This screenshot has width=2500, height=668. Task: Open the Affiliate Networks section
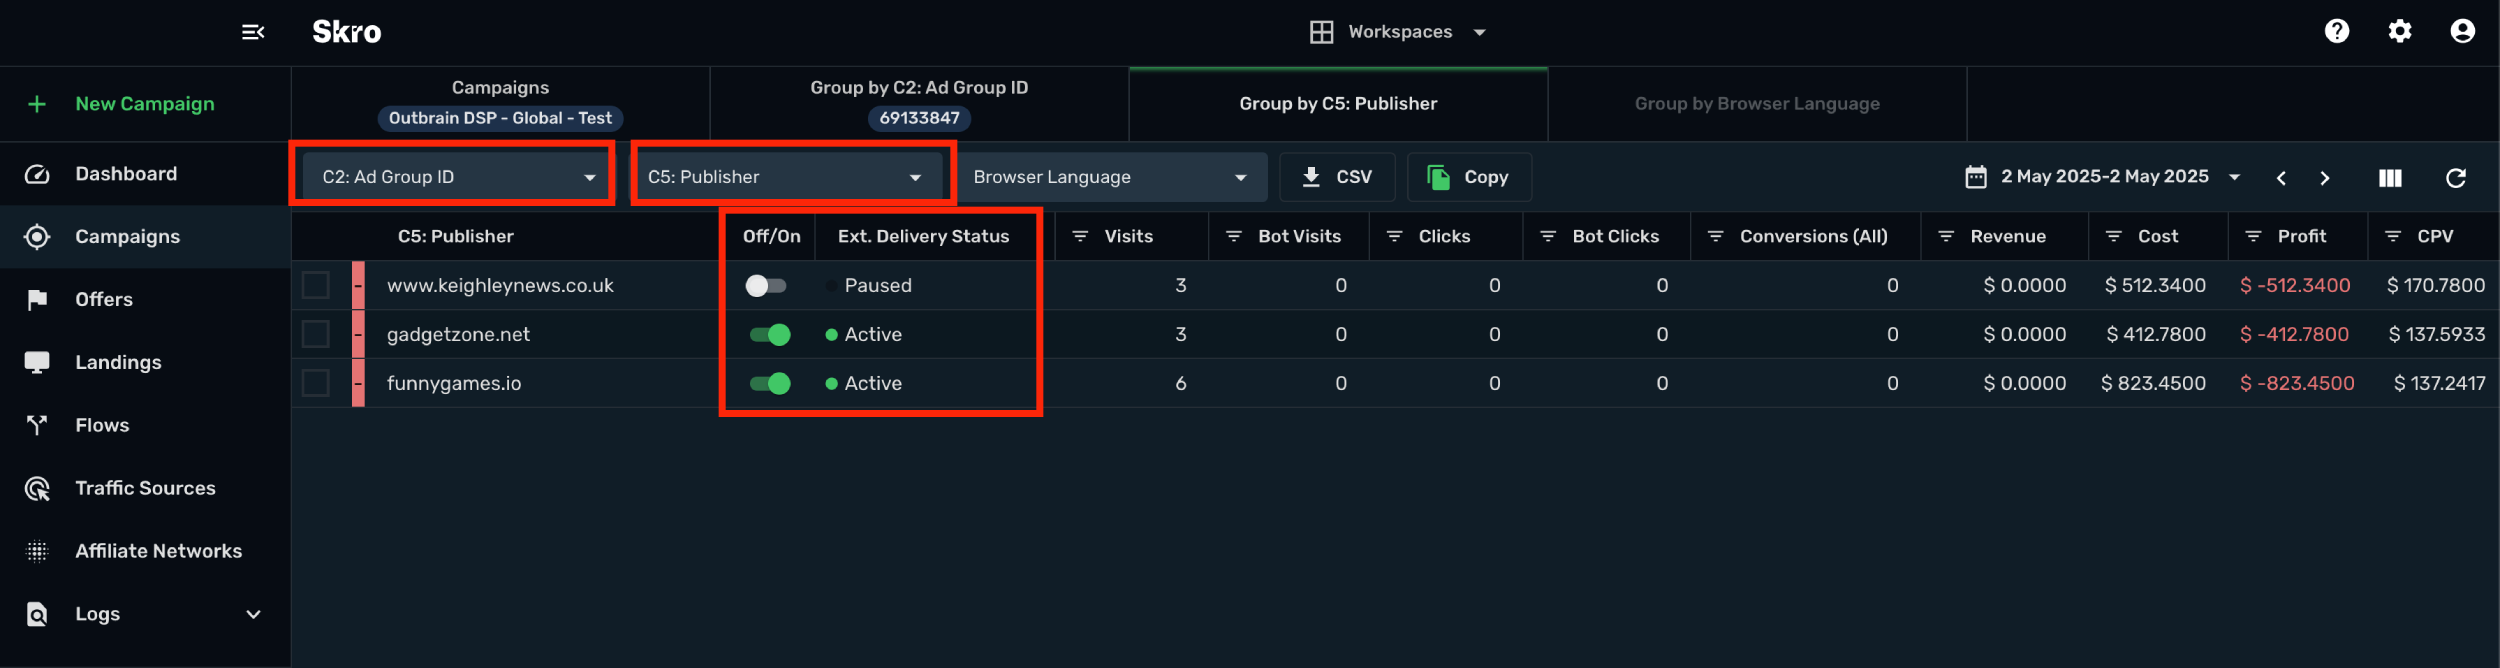click(x=146, y=551)
